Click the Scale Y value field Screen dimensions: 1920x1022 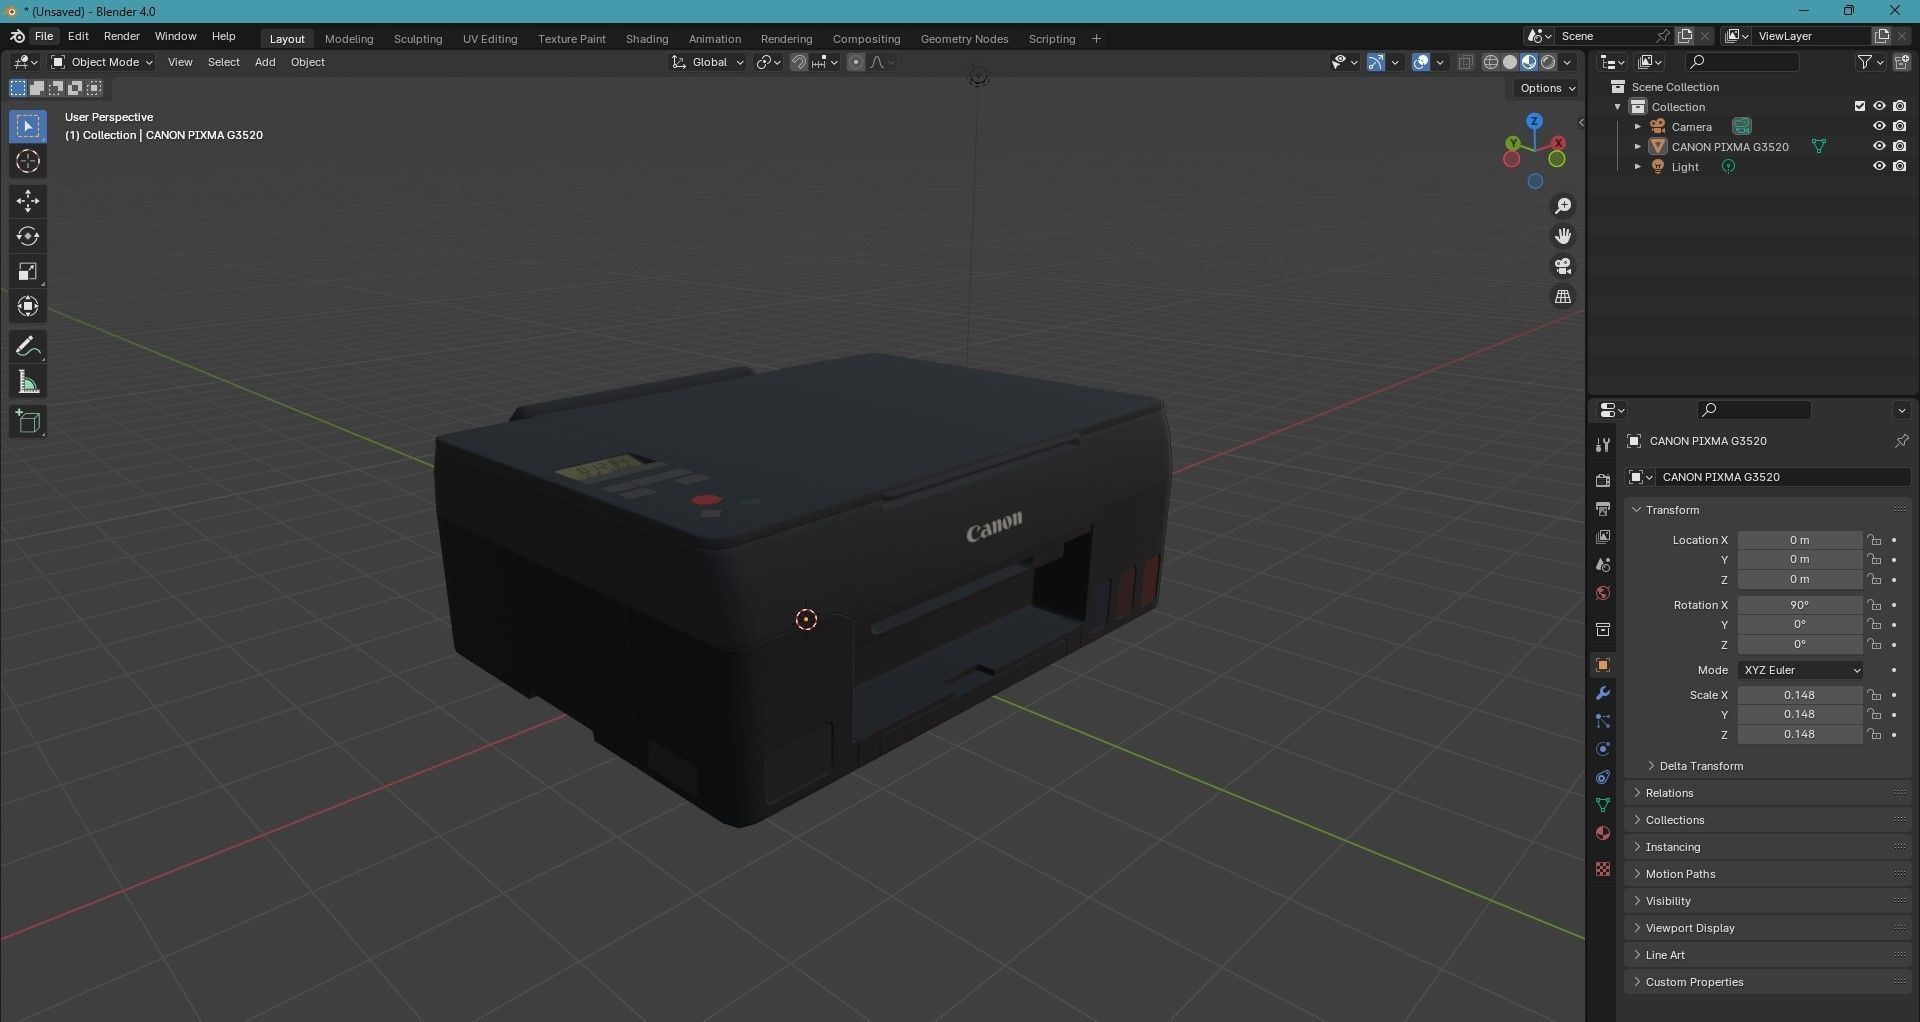click(1800, 715)
